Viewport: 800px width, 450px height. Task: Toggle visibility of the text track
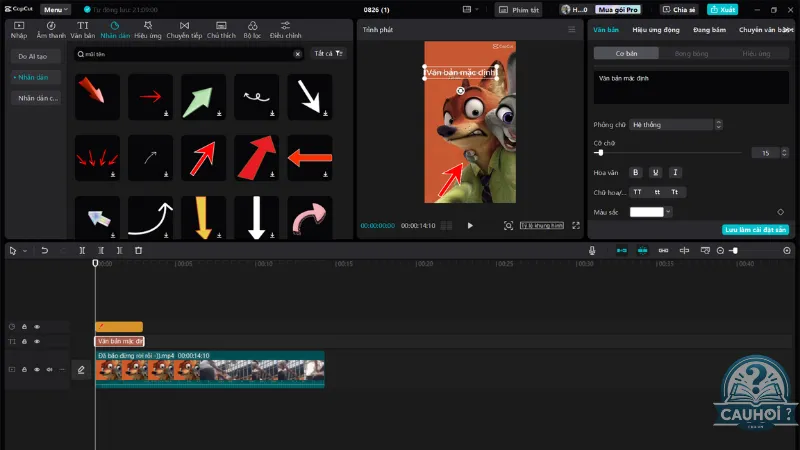(x=37, y=341)
